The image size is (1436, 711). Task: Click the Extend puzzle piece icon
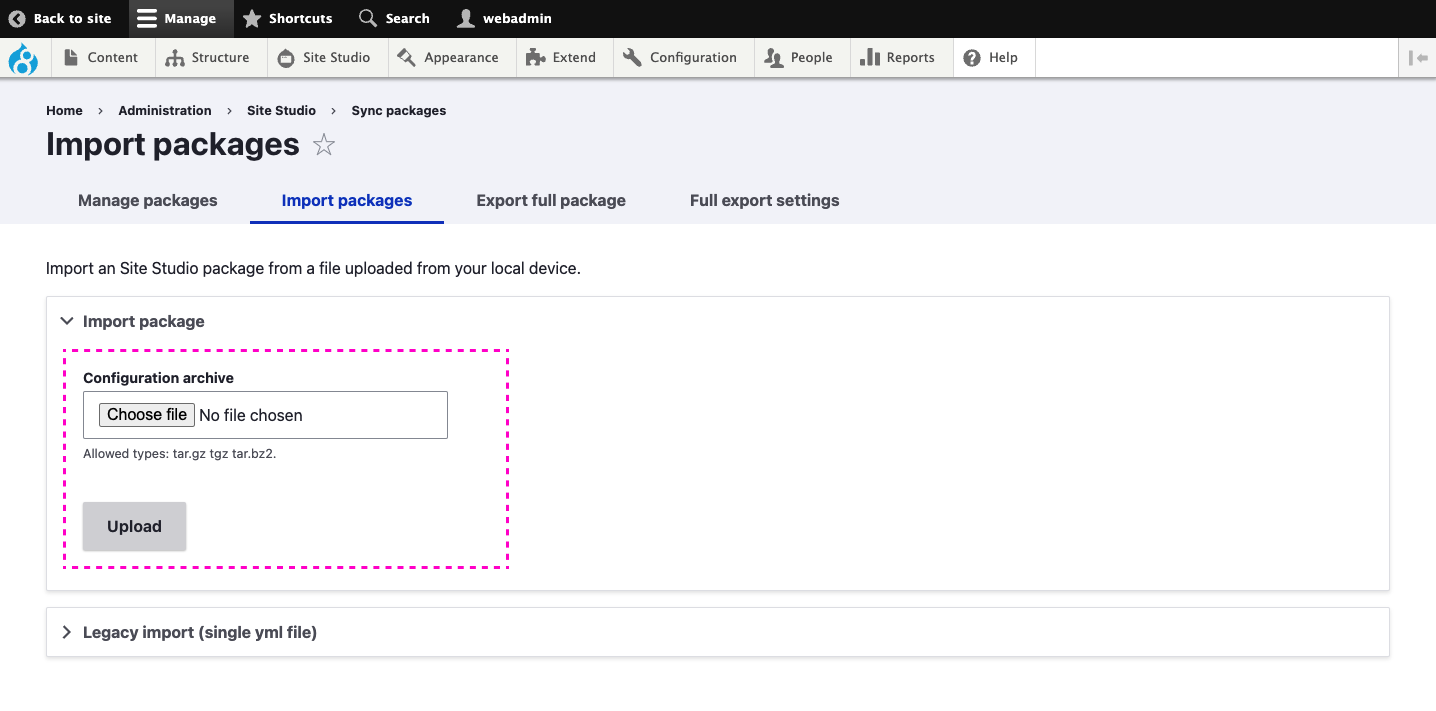(x=536, y=57)
